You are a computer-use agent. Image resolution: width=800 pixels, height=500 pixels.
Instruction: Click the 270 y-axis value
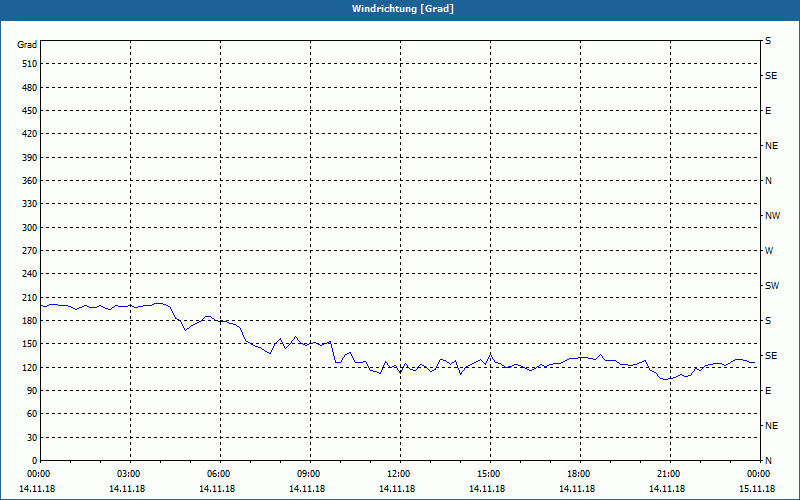pos(29,251)
